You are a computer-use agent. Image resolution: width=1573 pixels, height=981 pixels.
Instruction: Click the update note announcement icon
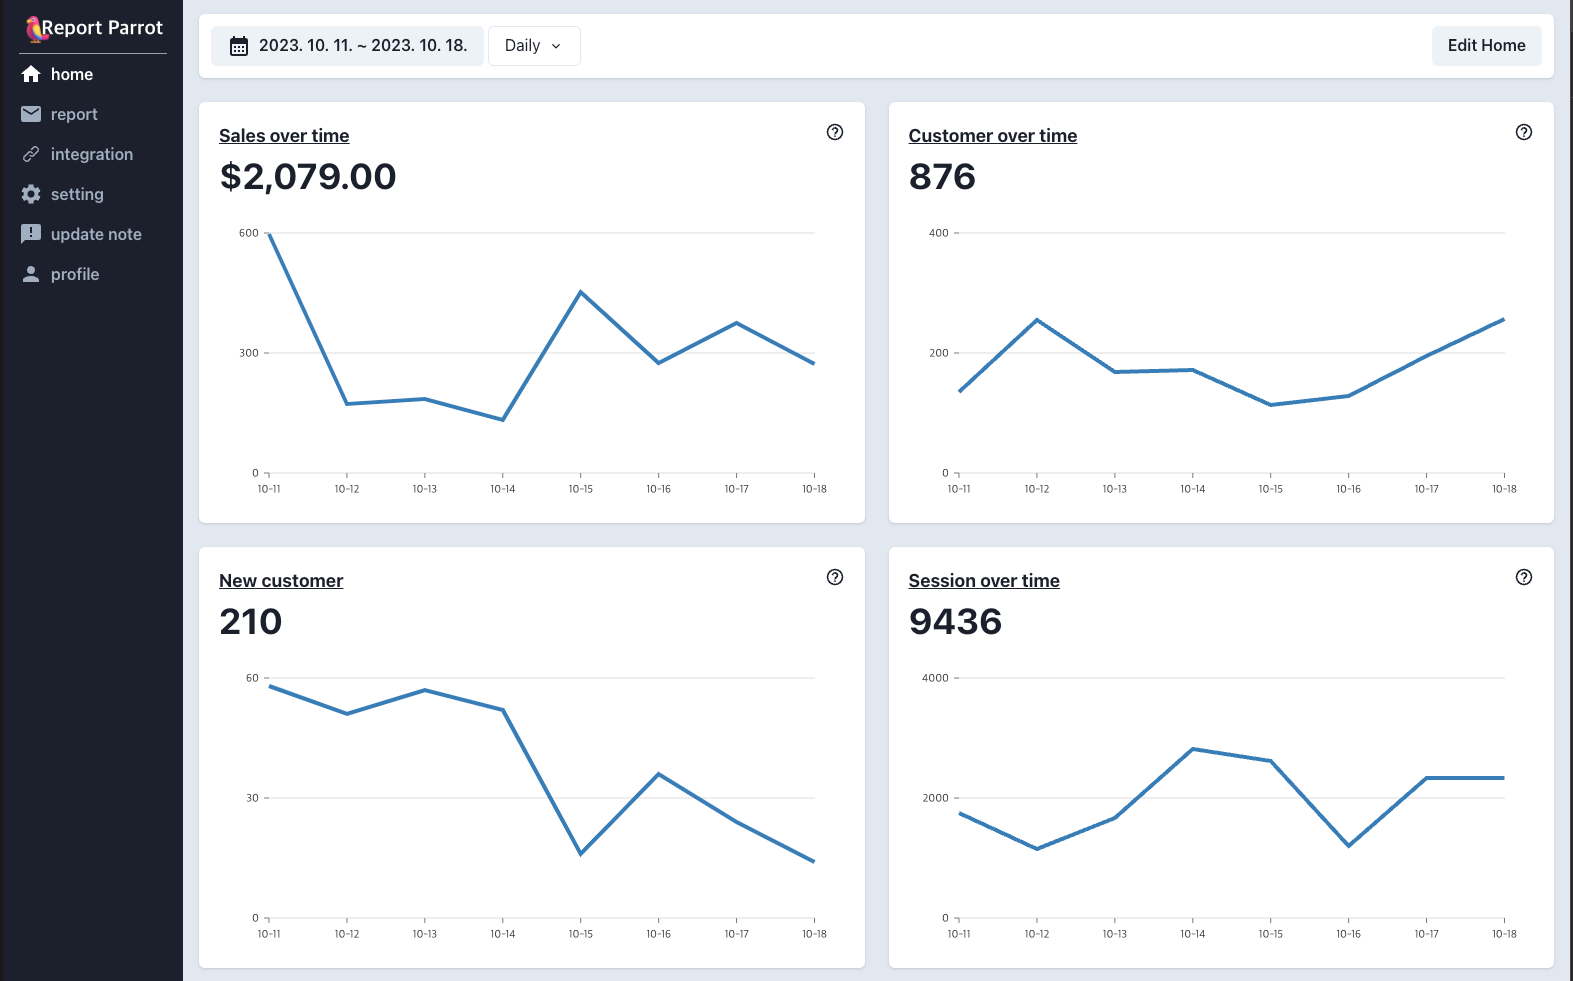(31, 234)
